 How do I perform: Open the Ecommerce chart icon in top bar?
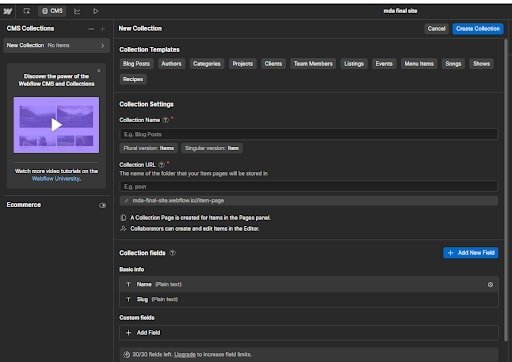(77, 11)
